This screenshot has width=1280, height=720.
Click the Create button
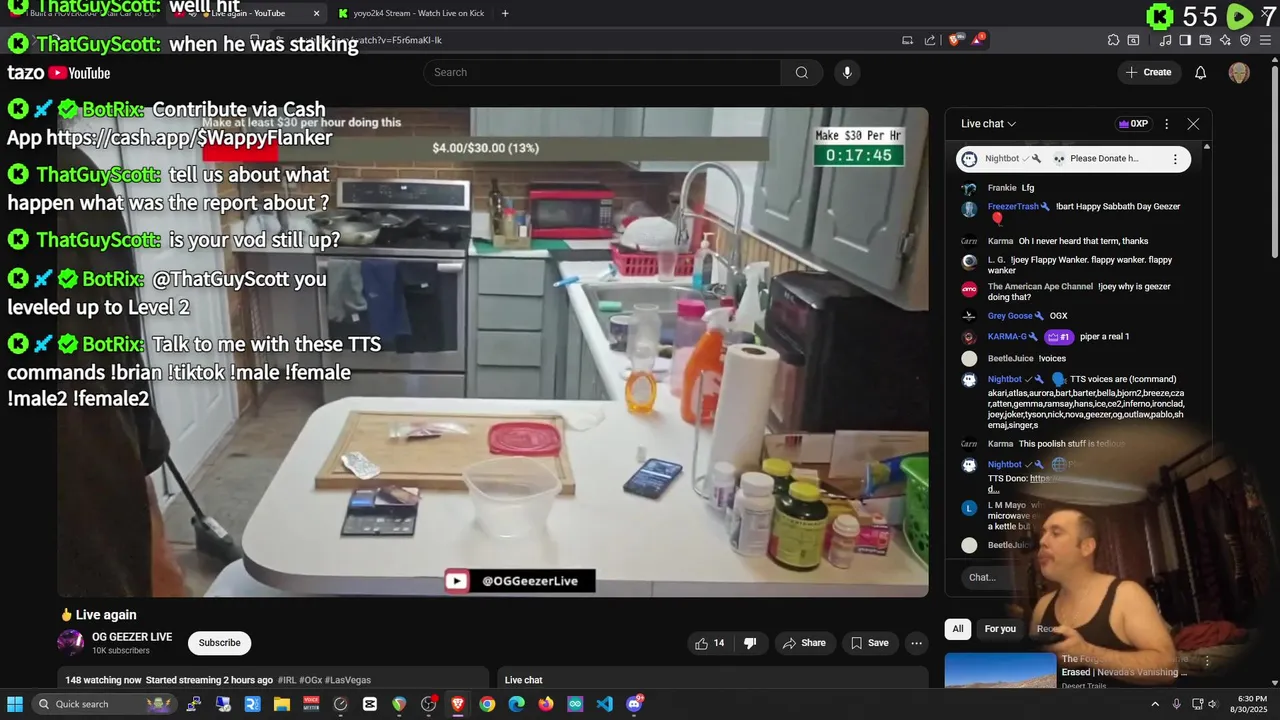(1148, 72)
